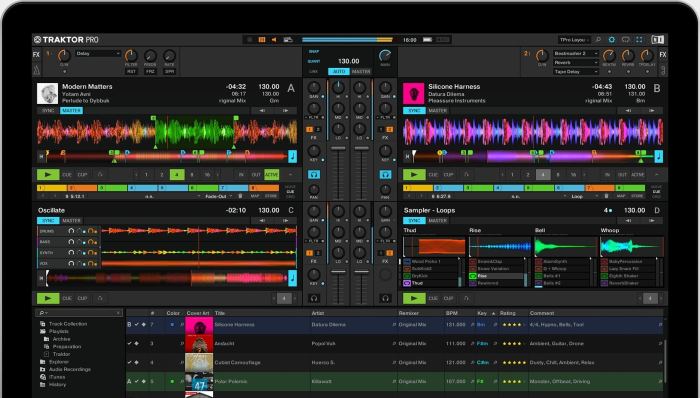Click STORE cue button on Deck A

(271, 196)
